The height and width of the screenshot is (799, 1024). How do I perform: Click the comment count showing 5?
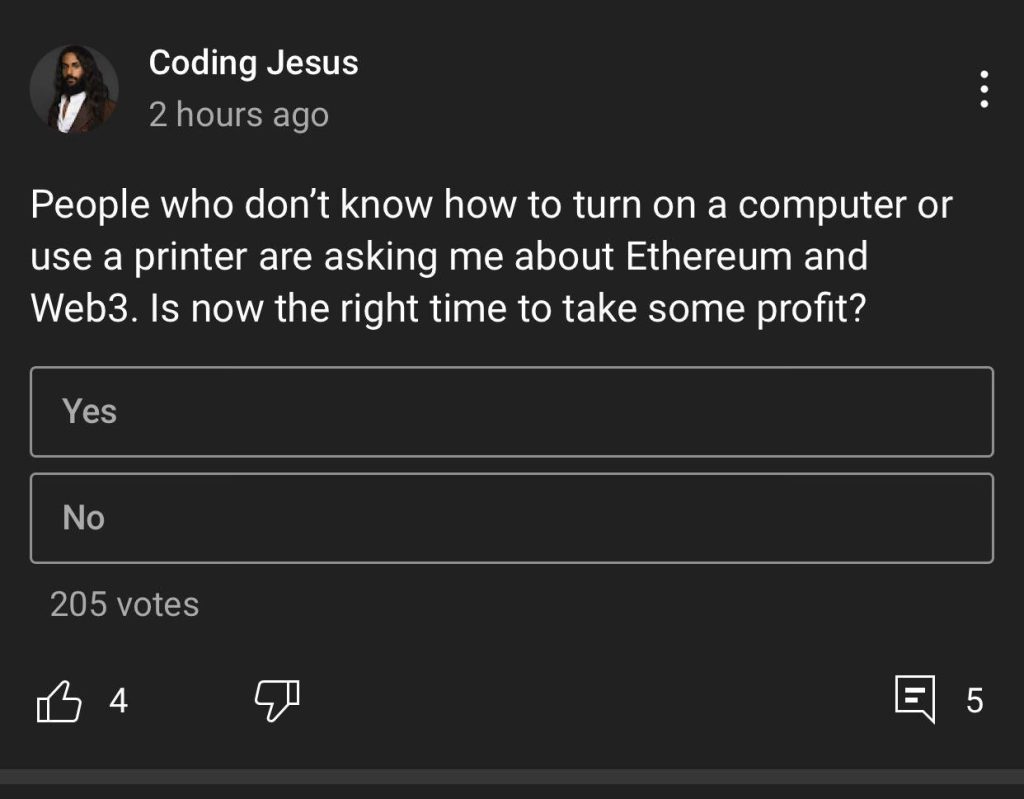[x=974, y=700]
